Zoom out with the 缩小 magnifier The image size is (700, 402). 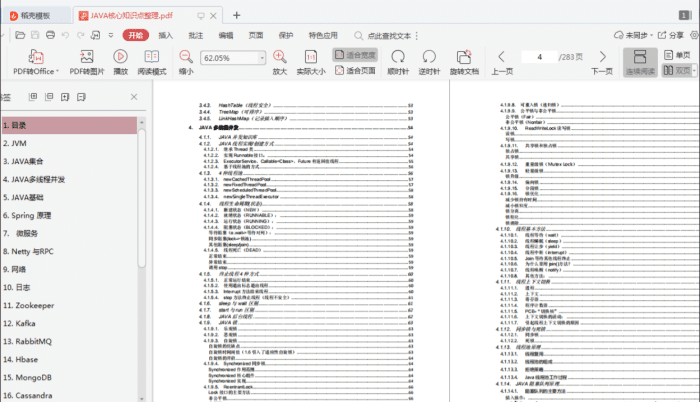click(x=186, y=62)
